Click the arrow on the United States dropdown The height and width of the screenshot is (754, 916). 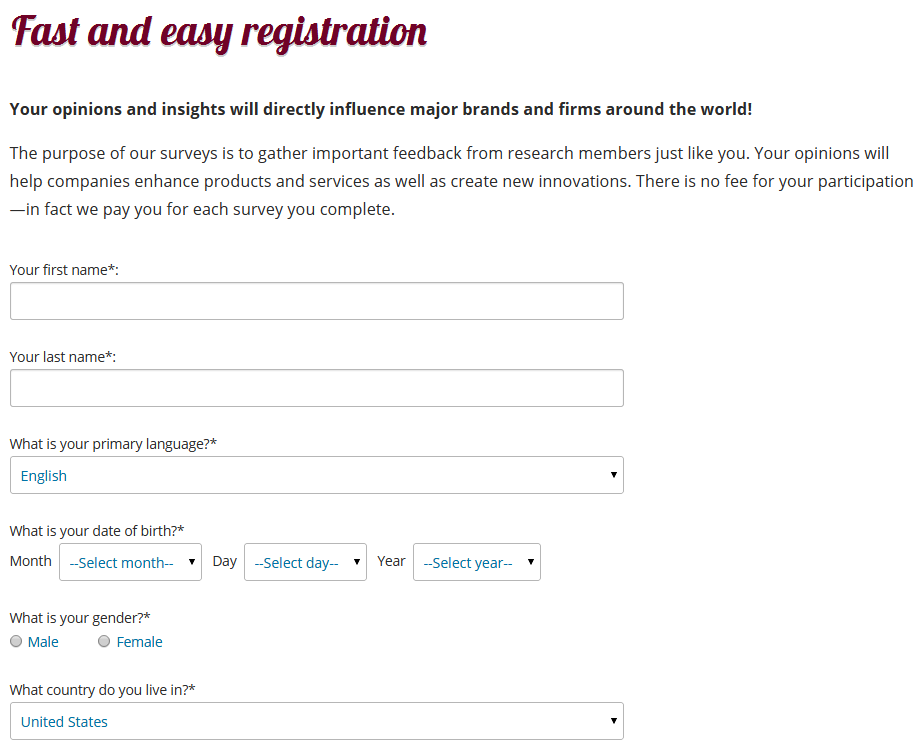(x=613, y=721)
